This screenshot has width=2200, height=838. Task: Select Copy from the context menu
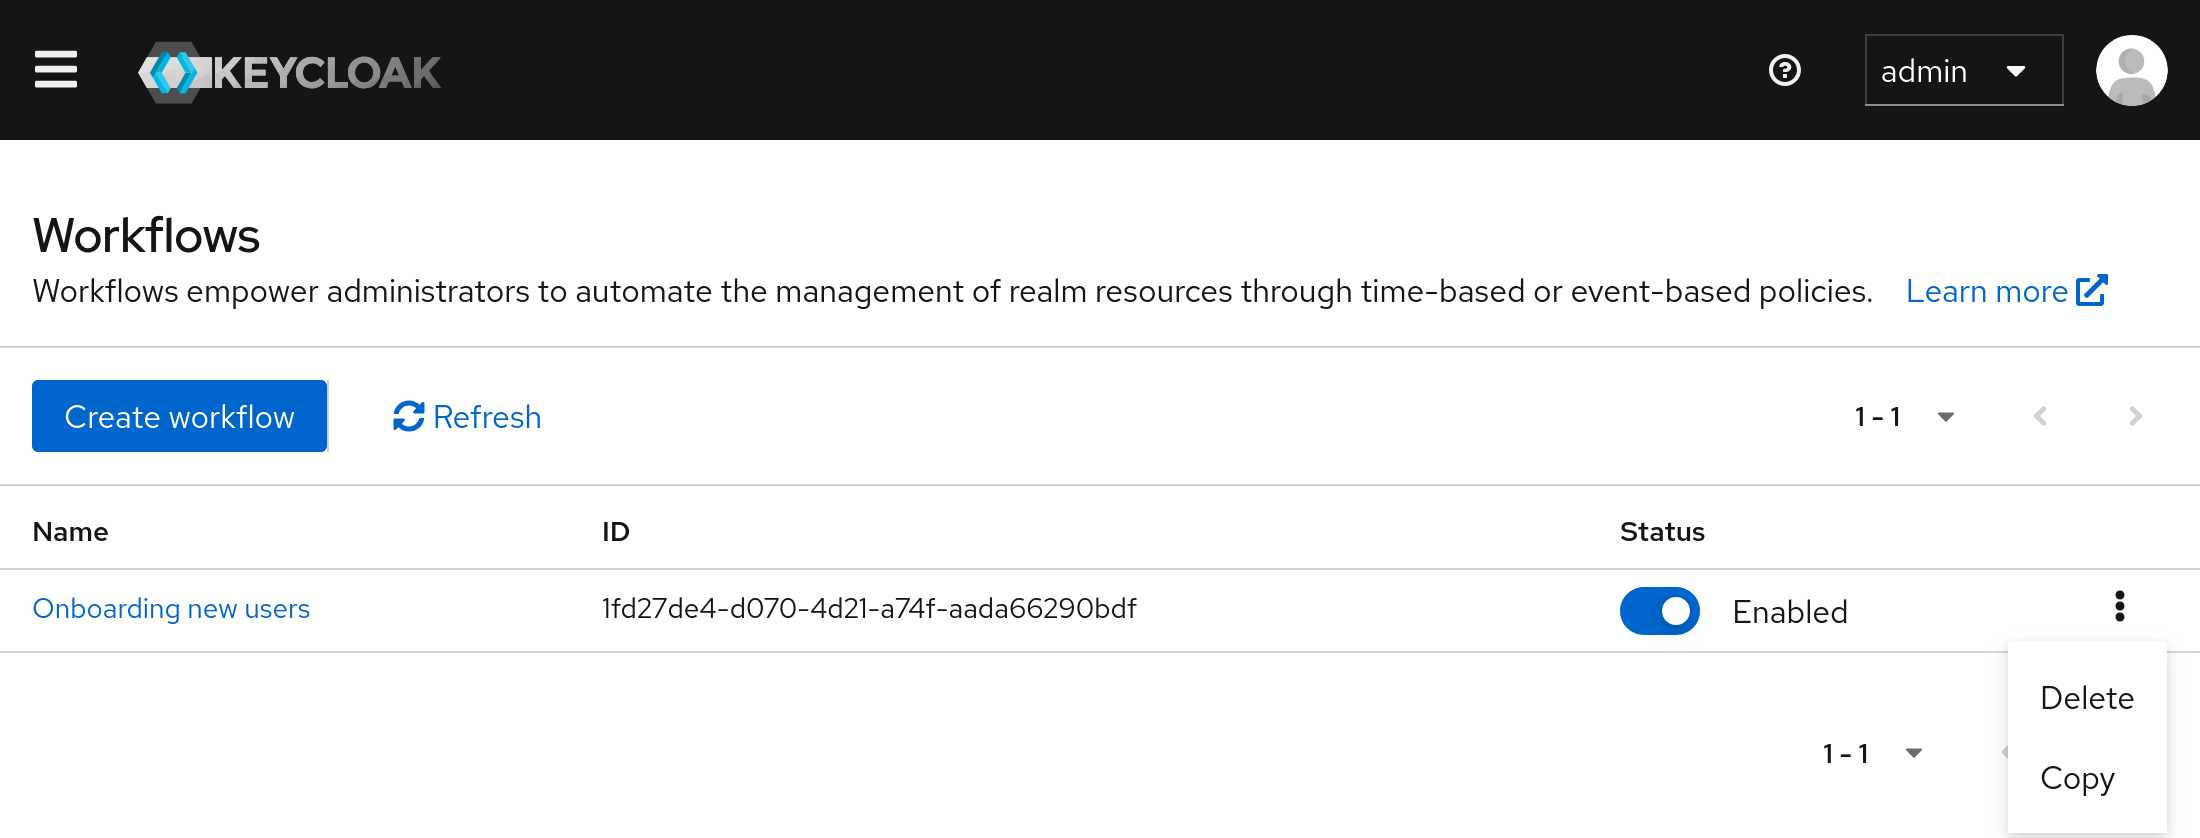click(2079, 778)
